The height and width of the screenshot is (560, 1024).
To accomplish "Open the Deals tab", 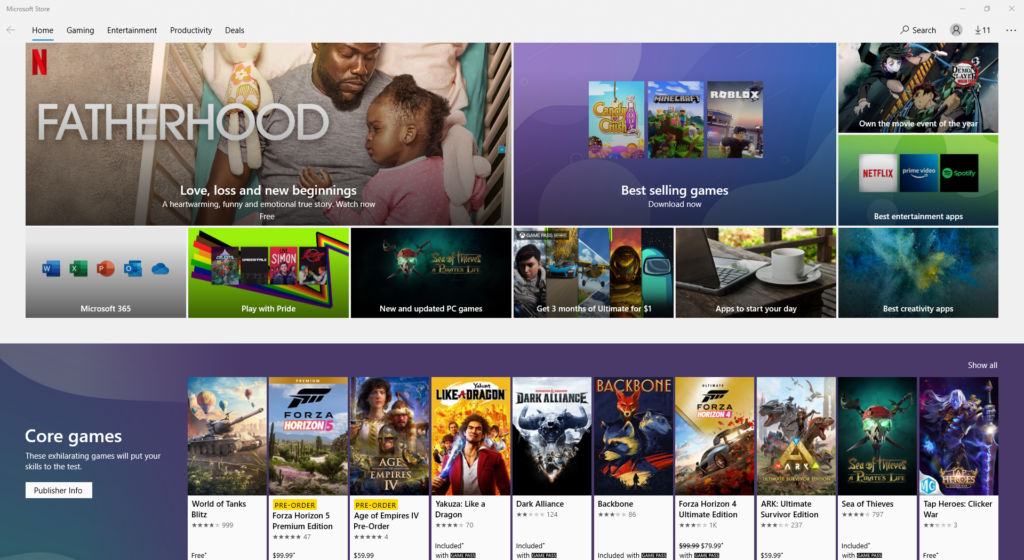I will point(235,30).
